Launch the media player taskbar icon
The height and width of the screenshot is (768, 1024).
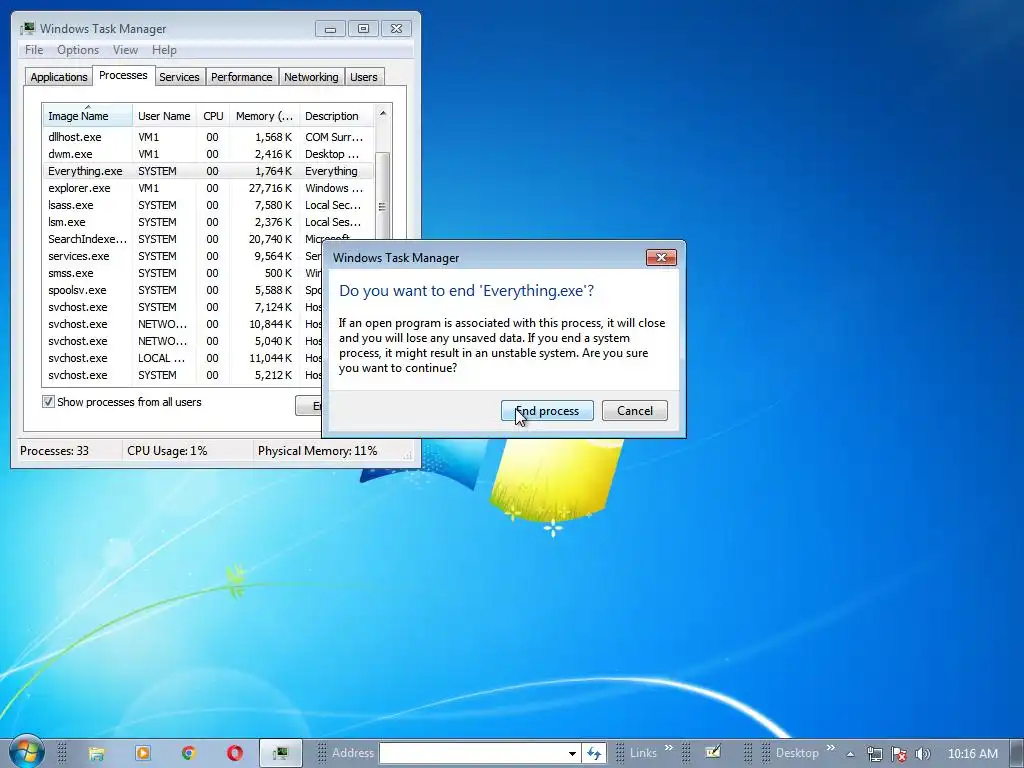(x=142, y=754)
